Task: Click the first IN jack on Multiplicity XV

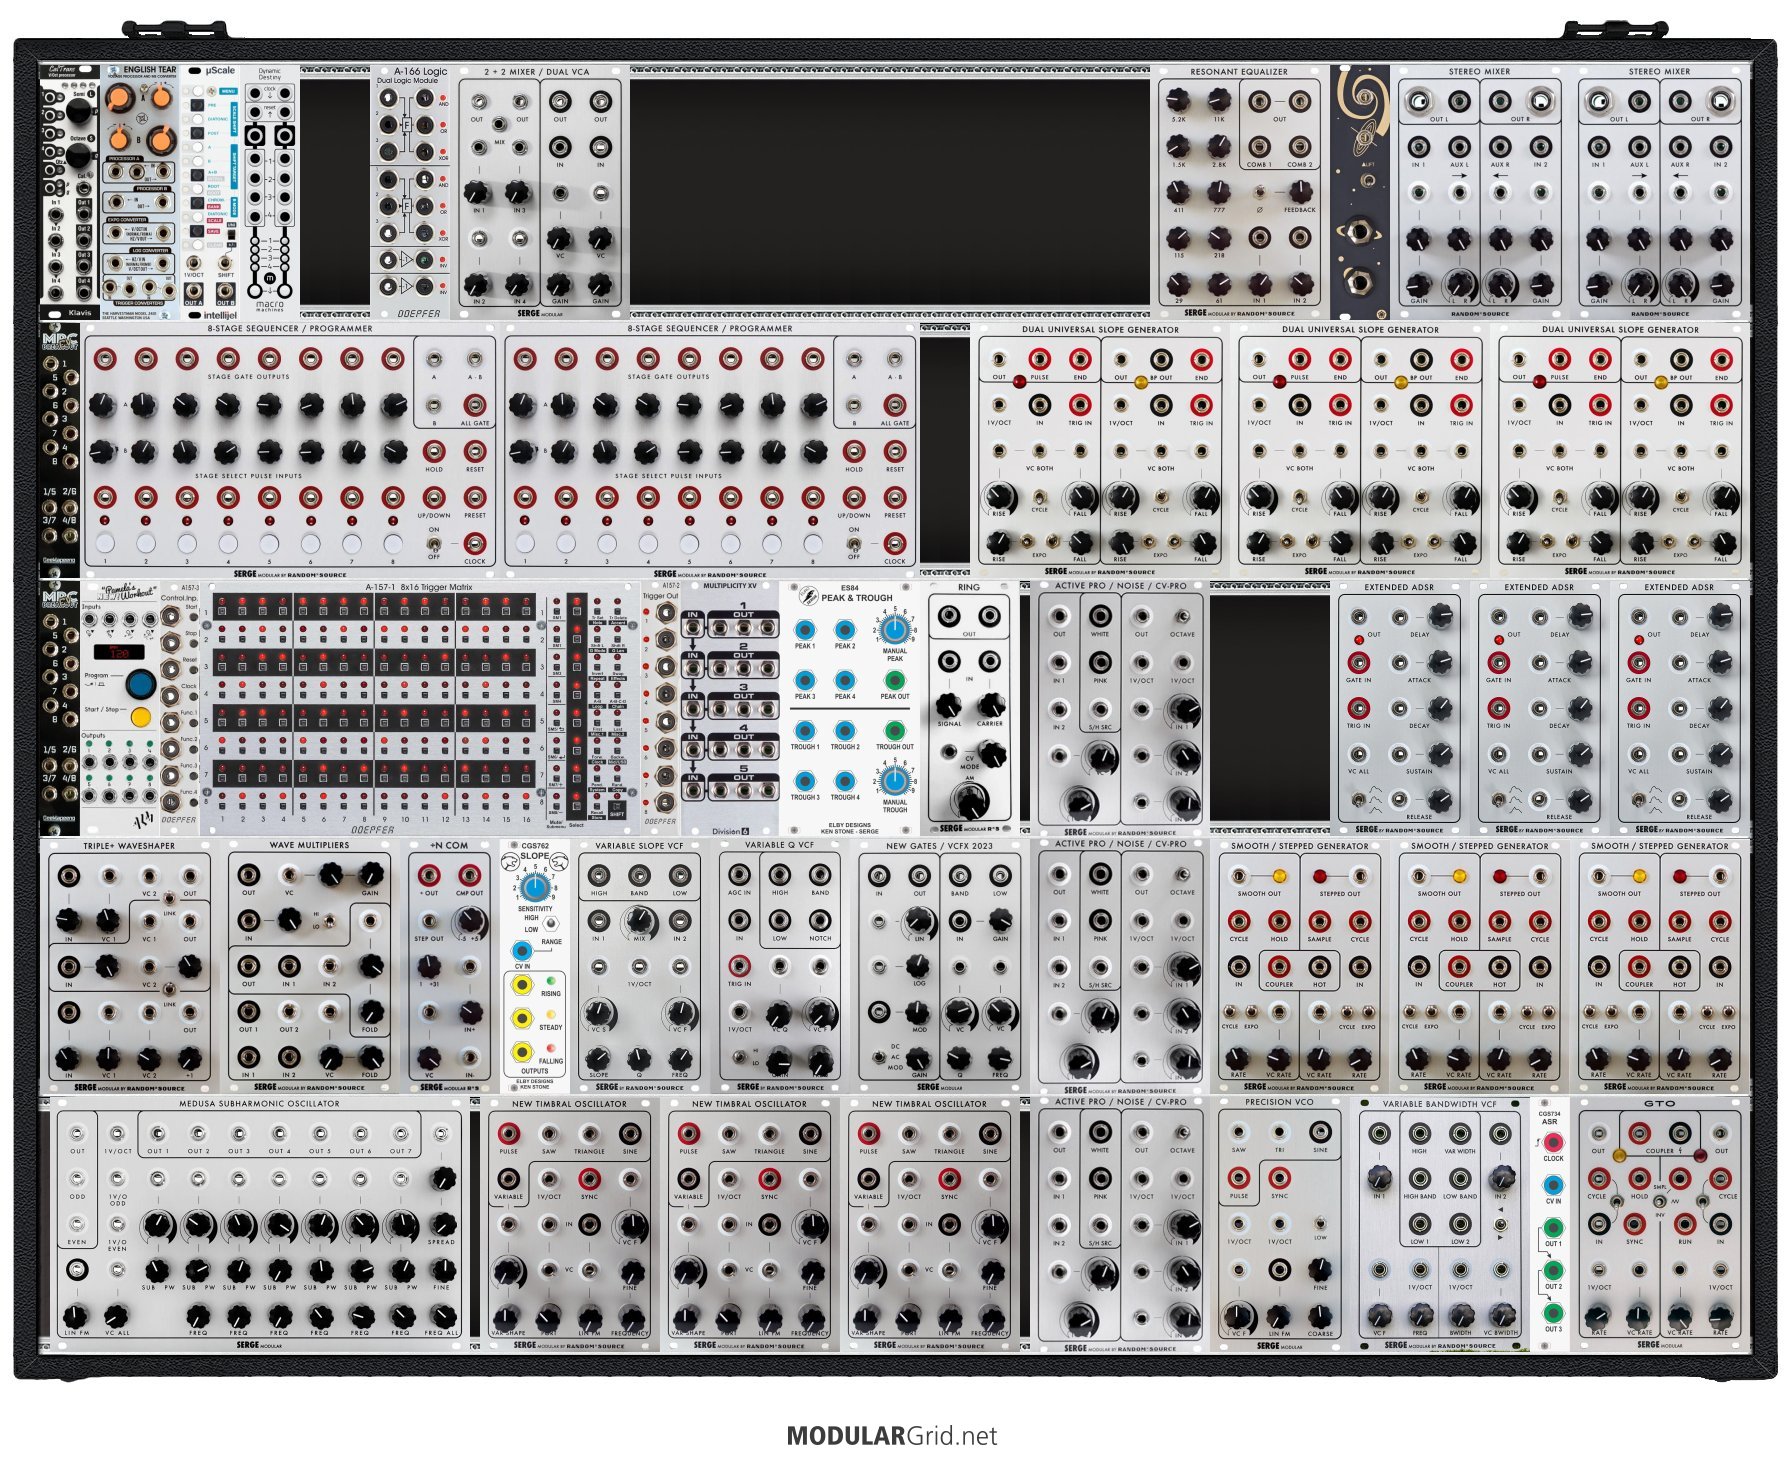Action: point(693,628)
